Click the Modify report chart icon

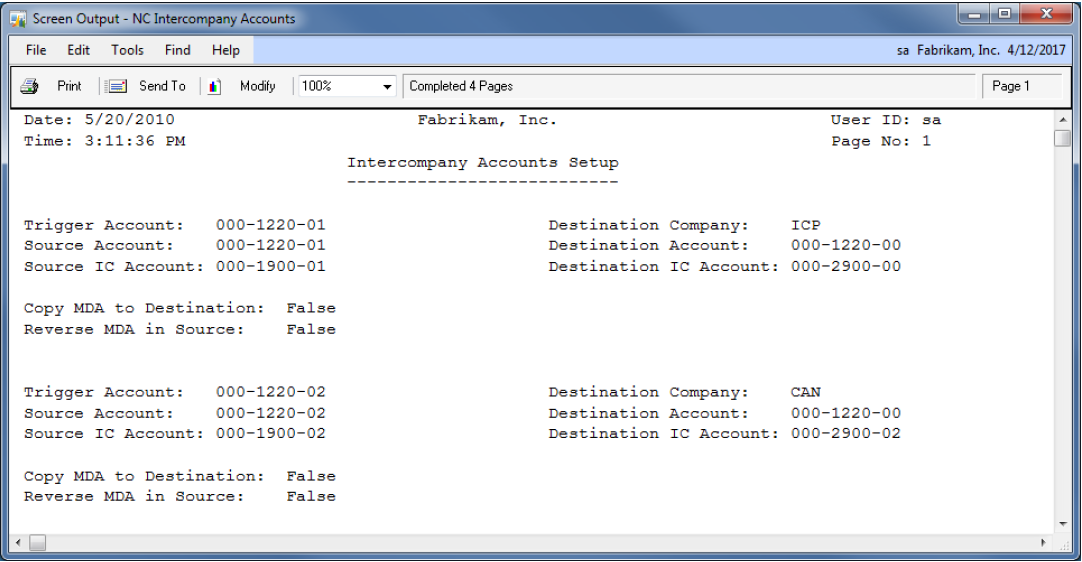tap(215, 86)
